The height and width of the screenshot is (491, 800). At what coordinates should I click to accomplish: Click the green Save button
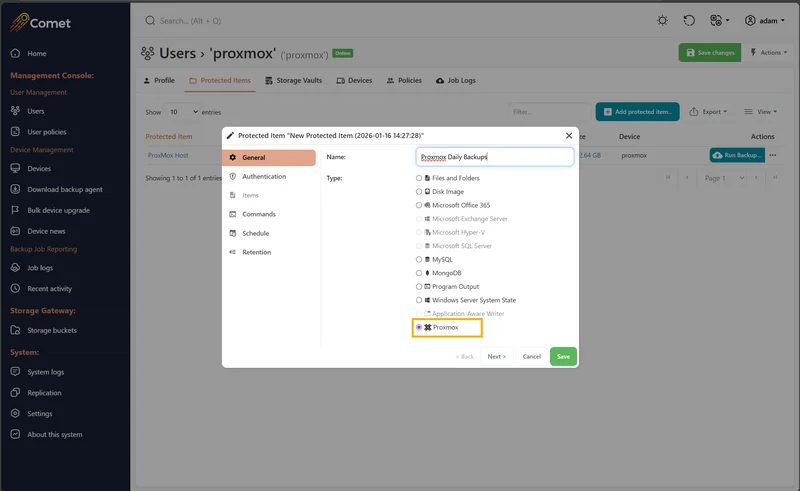pyautogui.click(x=563, y=356)
